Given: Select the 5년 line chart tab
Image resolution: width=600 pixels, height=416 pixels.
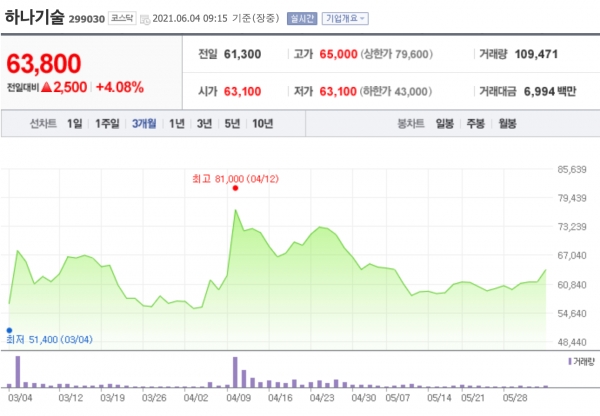Looking at the screenshot, I should pos(232,124).
